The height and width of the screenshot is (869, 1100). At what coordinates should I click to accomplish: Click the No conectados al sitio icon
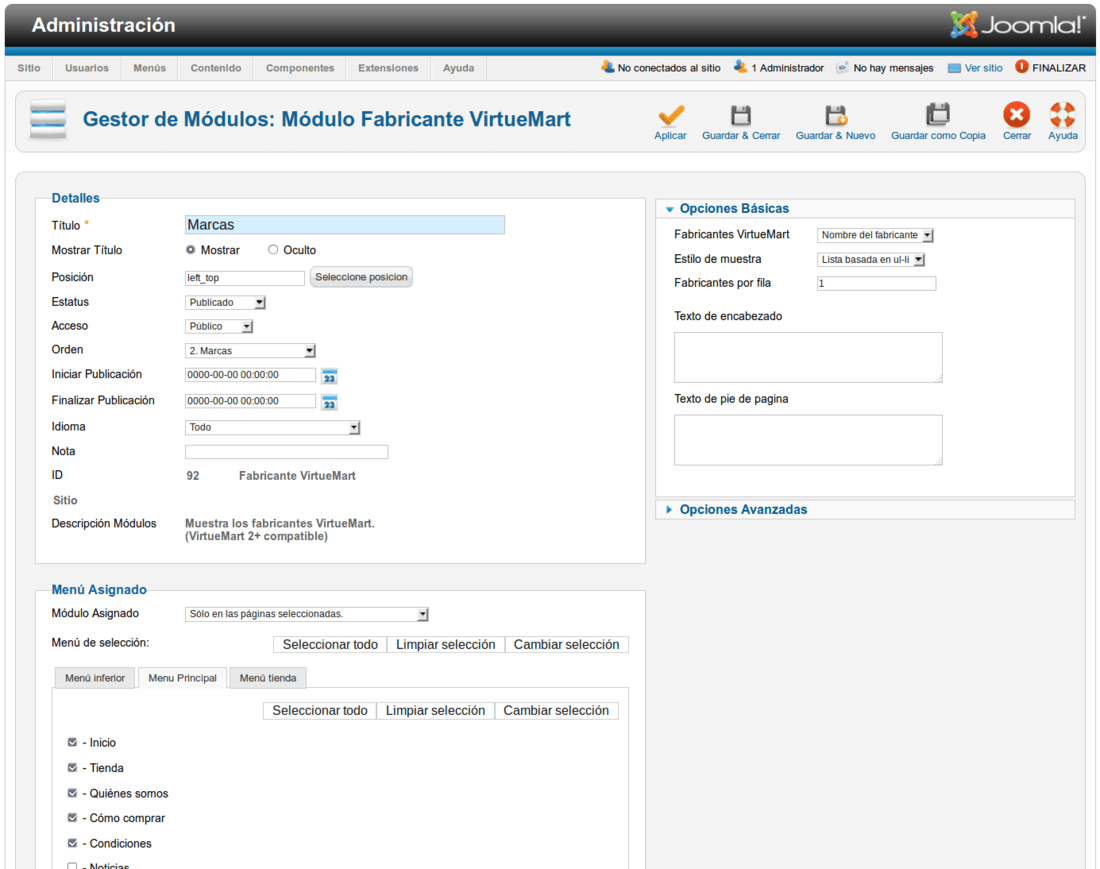click(608, 67)
